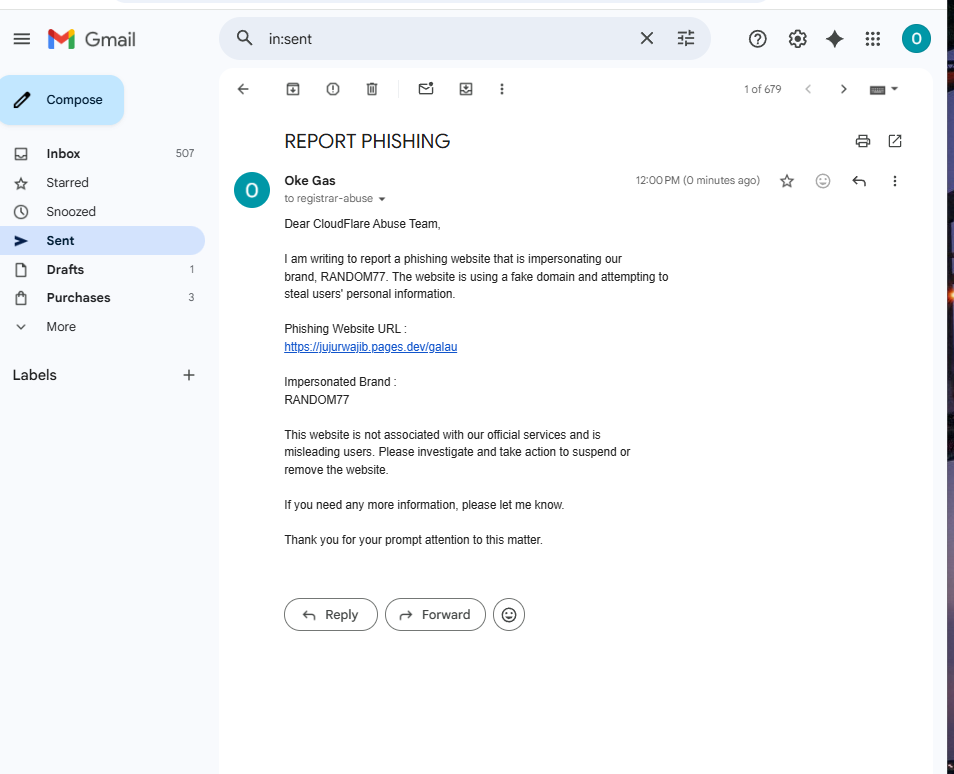Viewport: 954px width, 774px height.
Task: Show search options filter icon
Action: click(x=686, y=38)
